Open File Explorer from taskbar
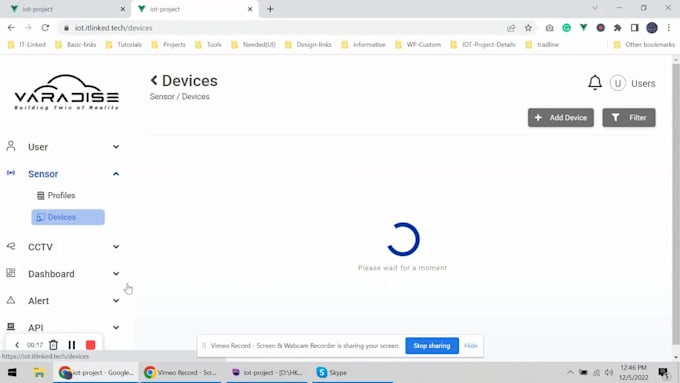The width and height of the screenshot is (680, 383). pyautogui.click(x=39, y=373)
